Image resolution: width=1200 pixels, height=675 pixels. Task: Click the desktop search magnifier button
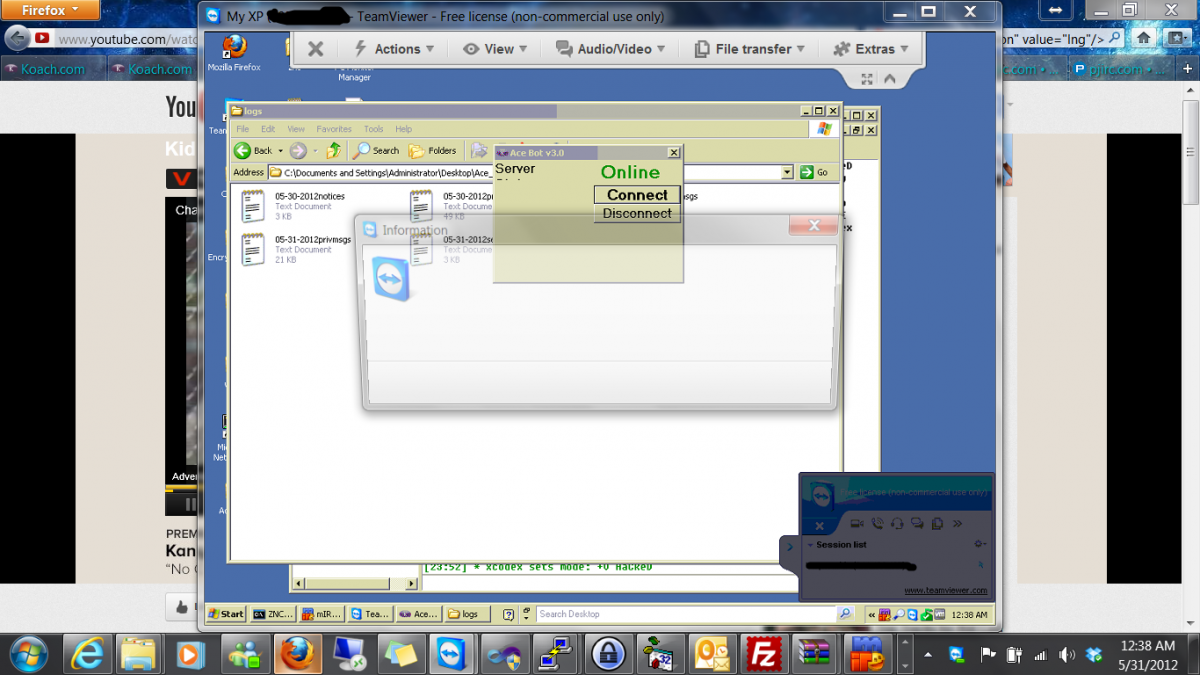click(845, 614)
